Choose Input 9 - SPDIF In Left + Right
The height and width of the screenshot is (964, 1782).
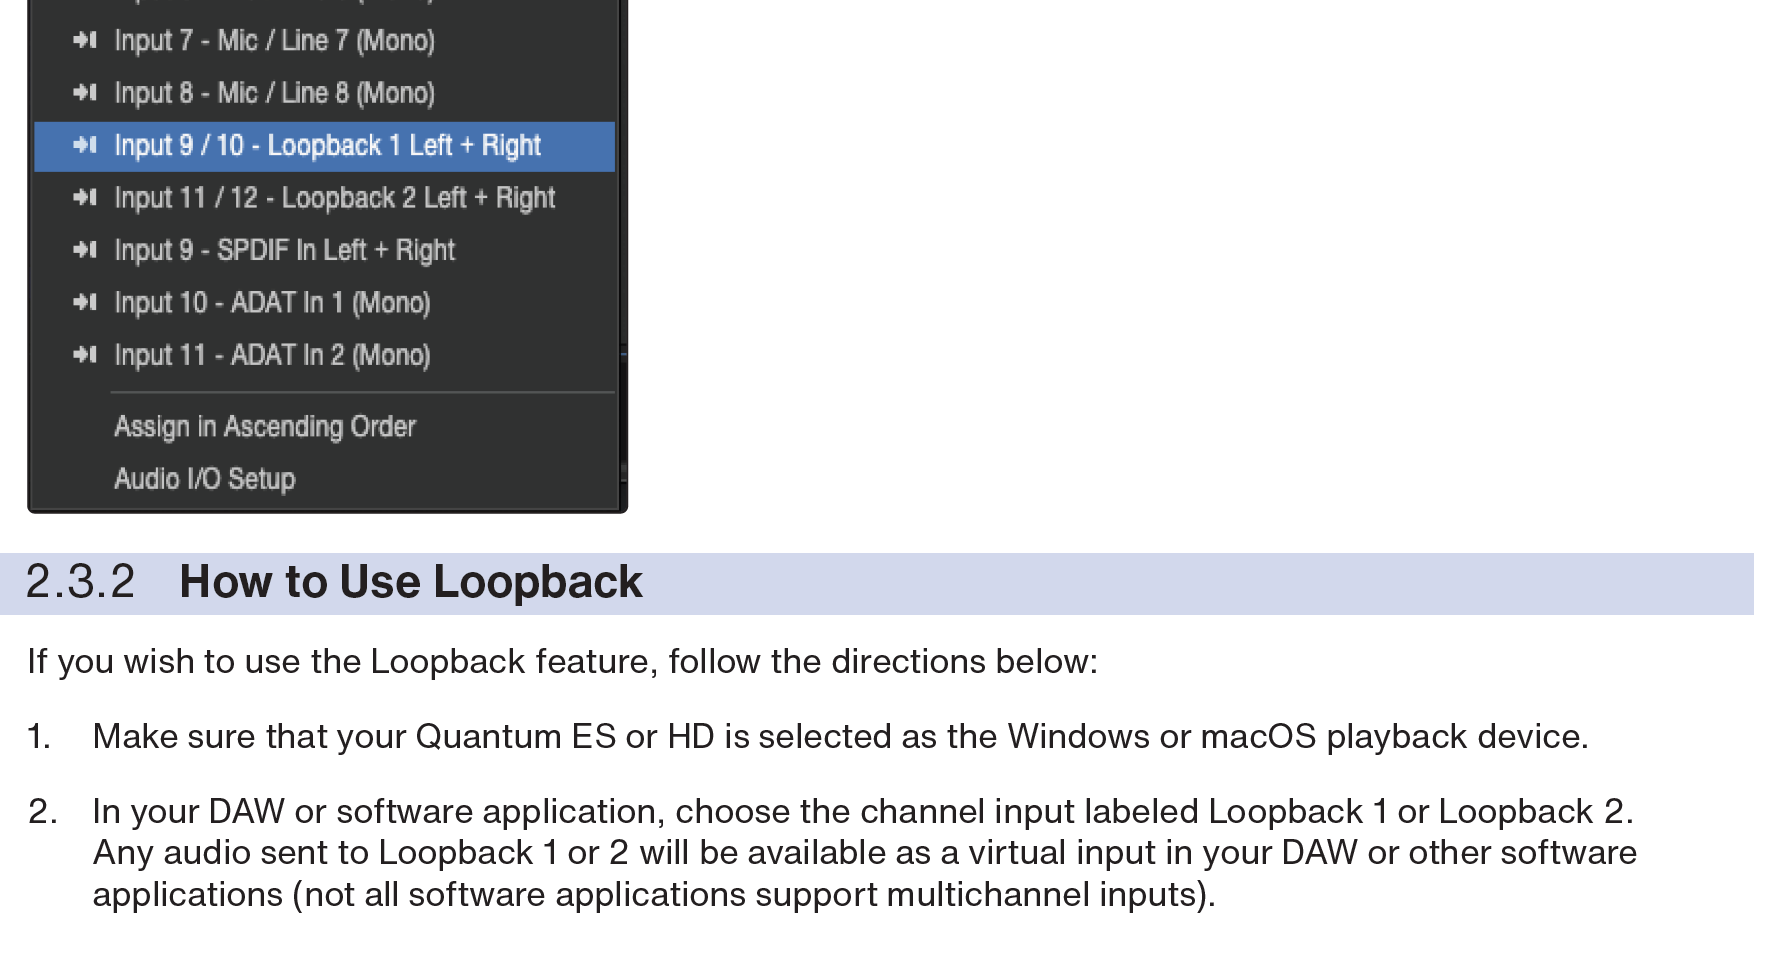(x=284, y=250)
